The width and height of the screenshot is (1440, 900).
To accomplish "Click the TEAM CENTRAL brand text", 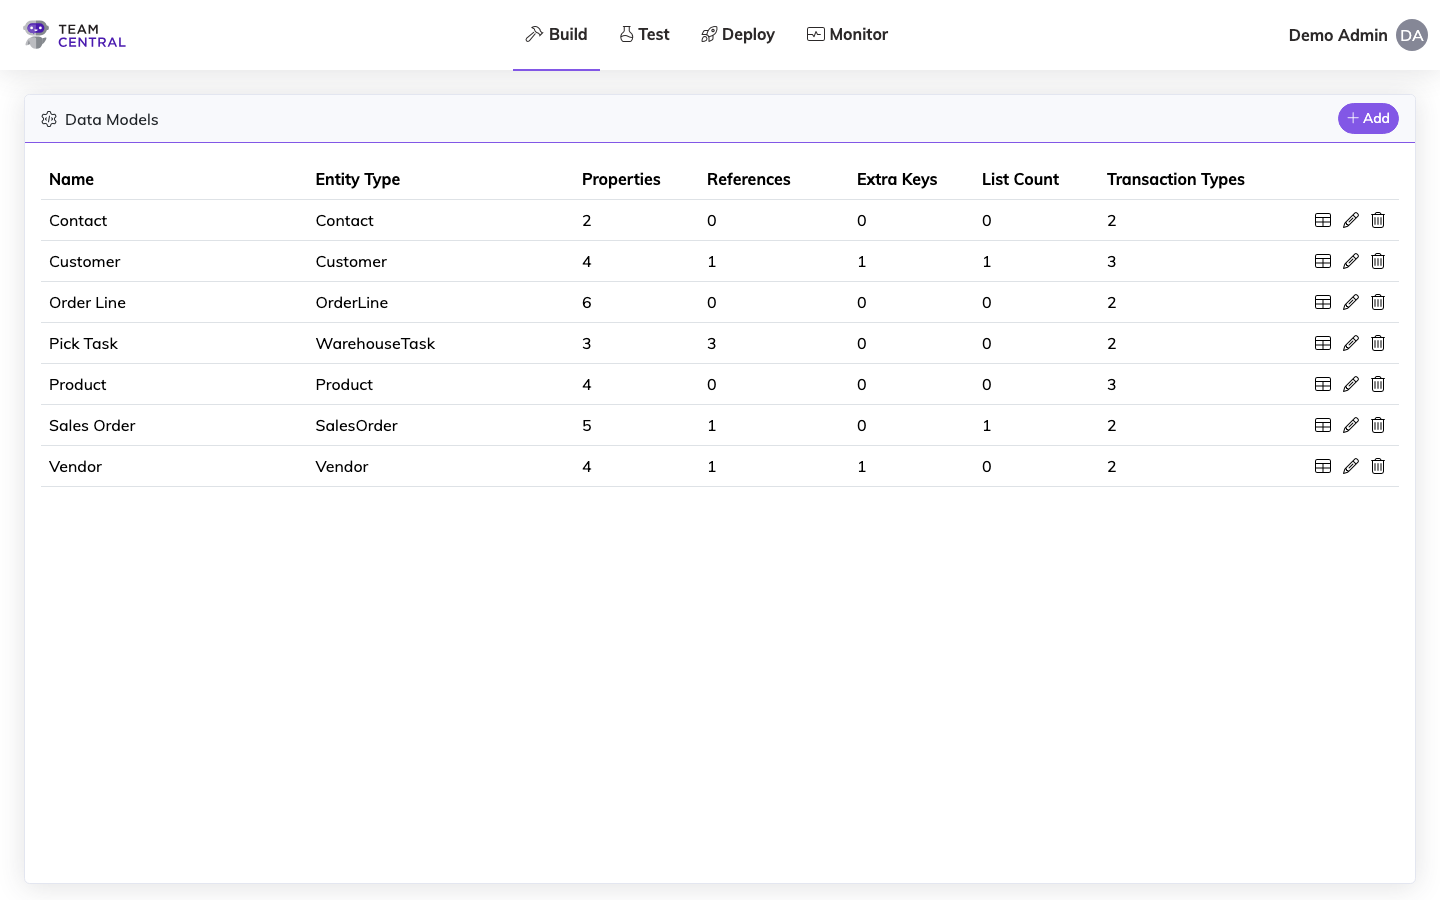I will pyautogui.click(x=92, y=35).
